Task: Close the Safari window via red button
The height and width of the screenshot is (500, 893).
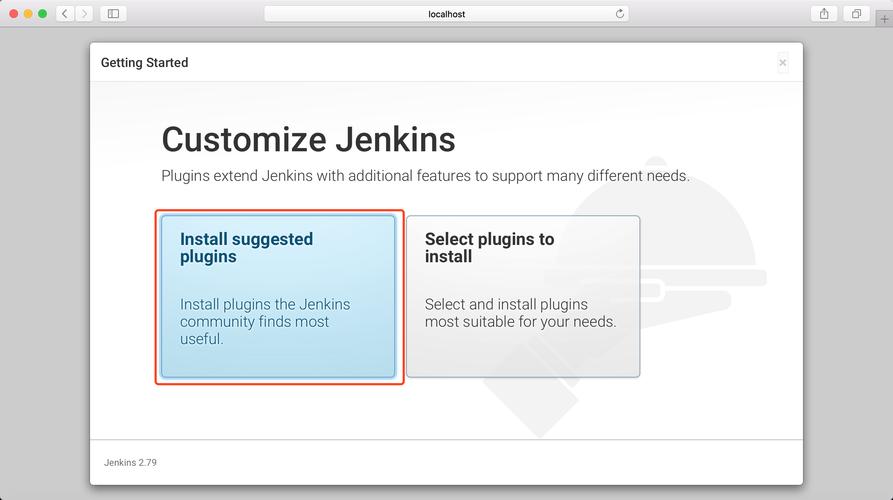Action: pyautogui.click(x=14, y=14)
